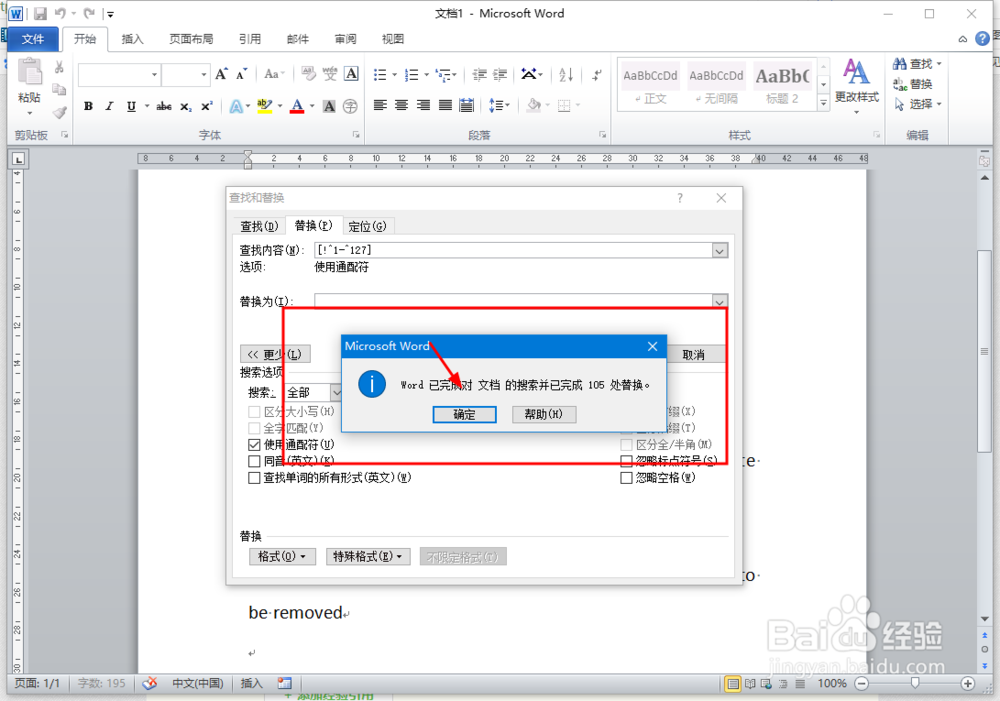The width and height of the screenshot is (1000, 701).
Task: Open the References ribbon tab
Action: pos(250,40)
